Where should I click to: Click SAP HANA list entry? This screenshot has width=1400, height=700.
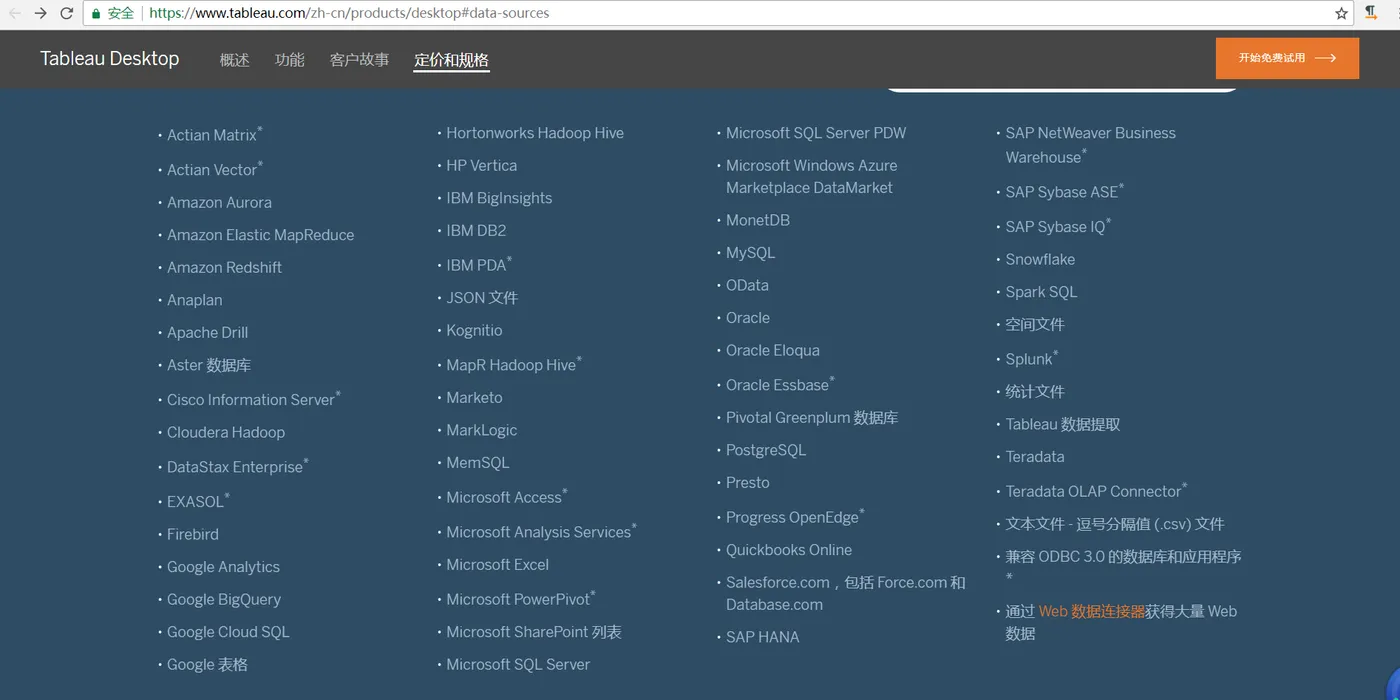763,637
